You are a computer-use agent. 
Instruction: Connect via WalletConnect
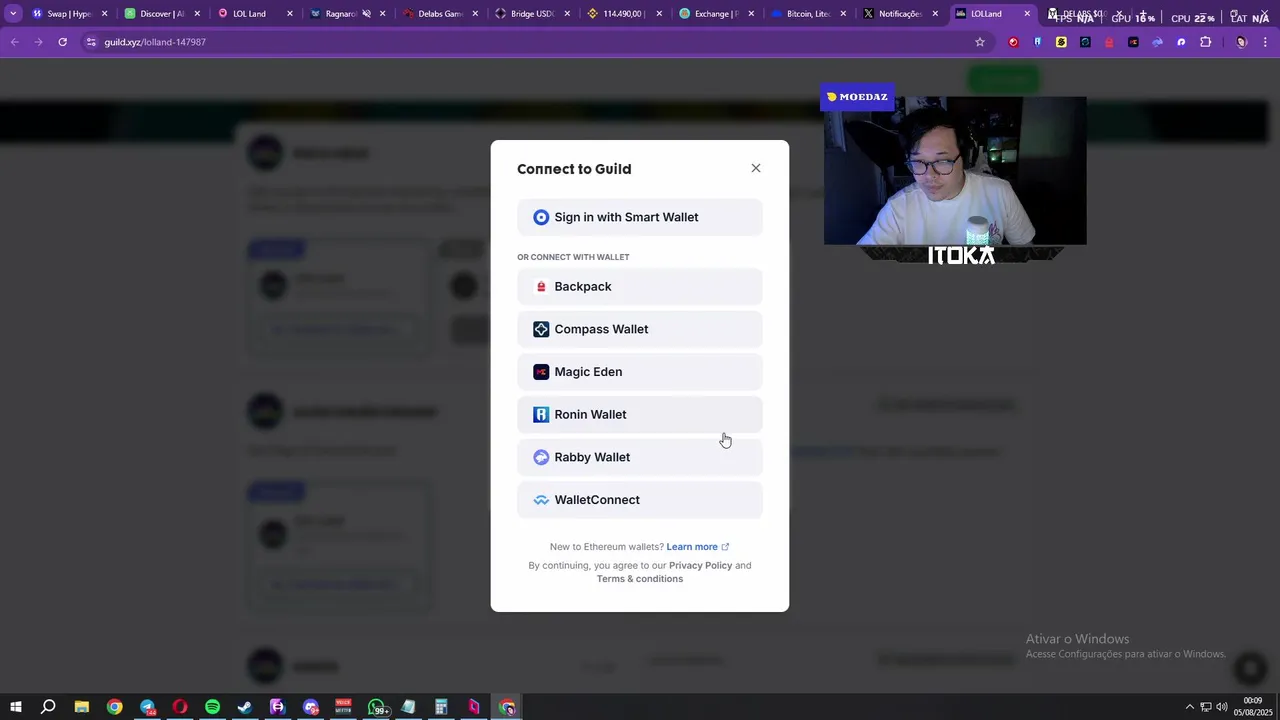[640, 500]
